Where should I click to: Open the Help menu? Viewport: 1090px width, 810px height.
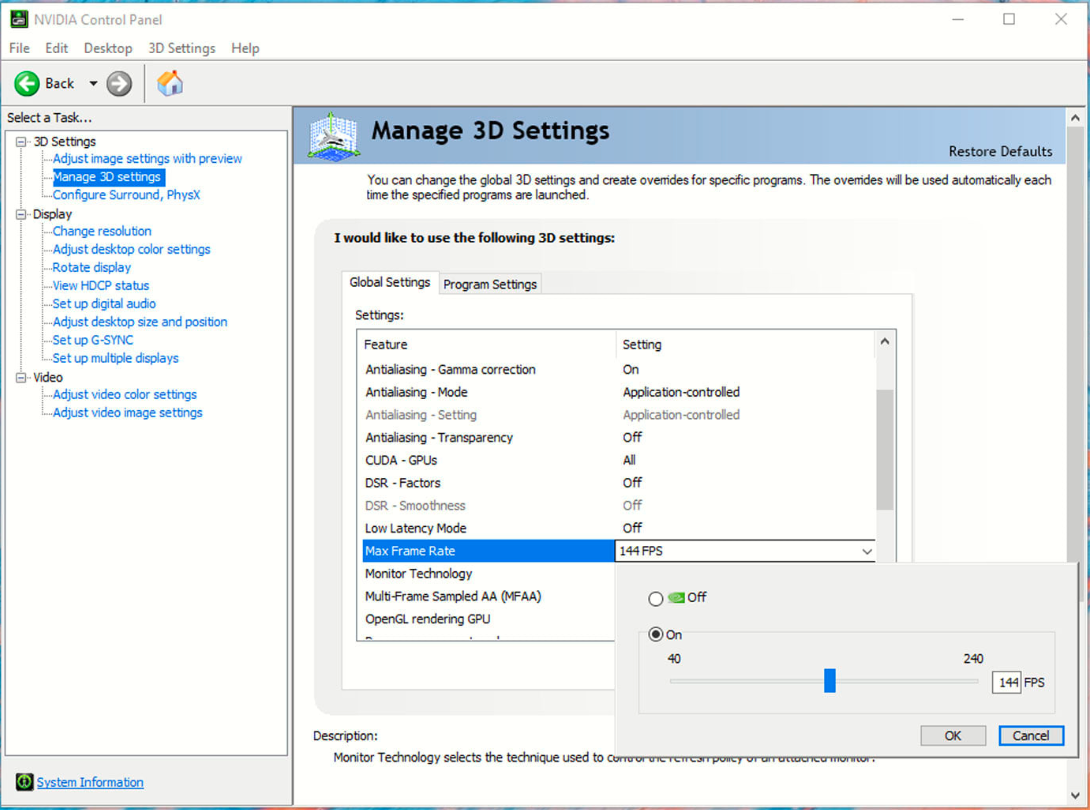pos(245,48)
